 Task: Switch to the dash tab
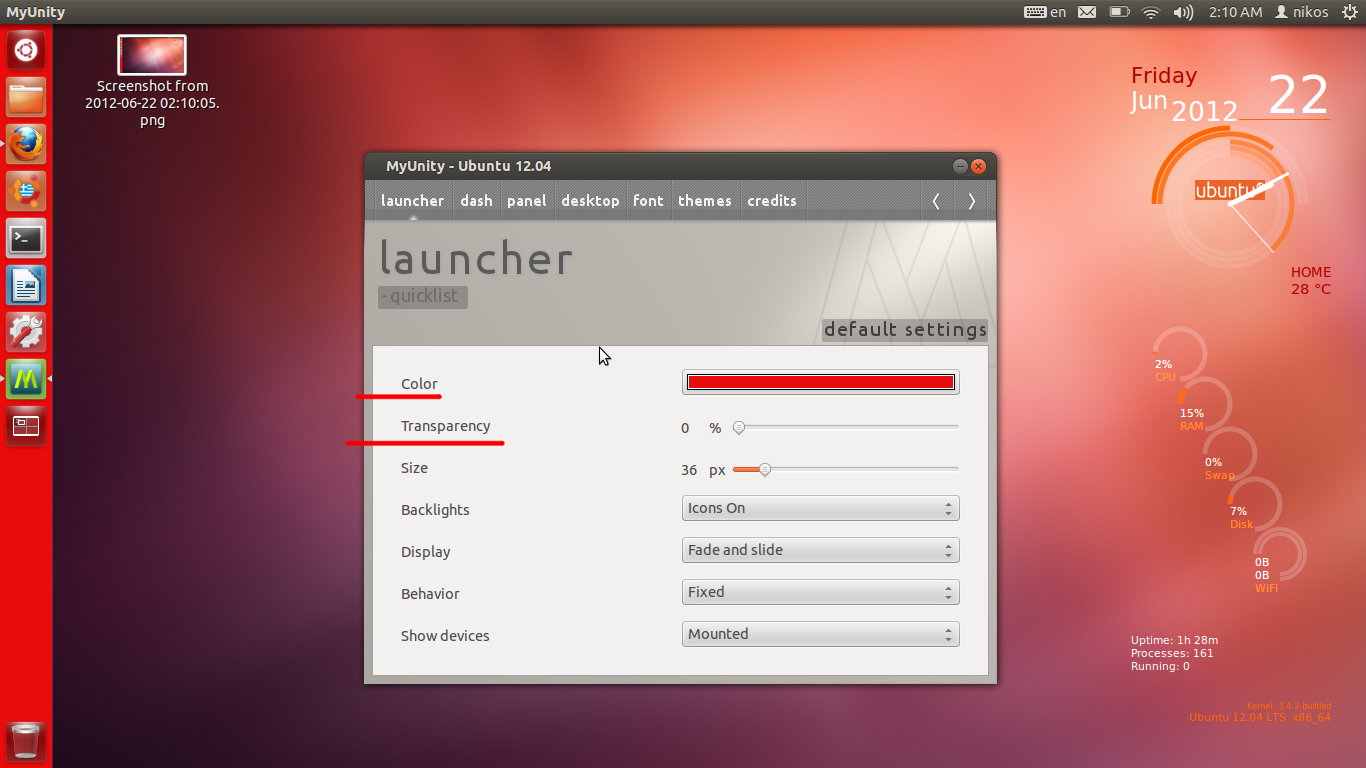coord(476,201)
